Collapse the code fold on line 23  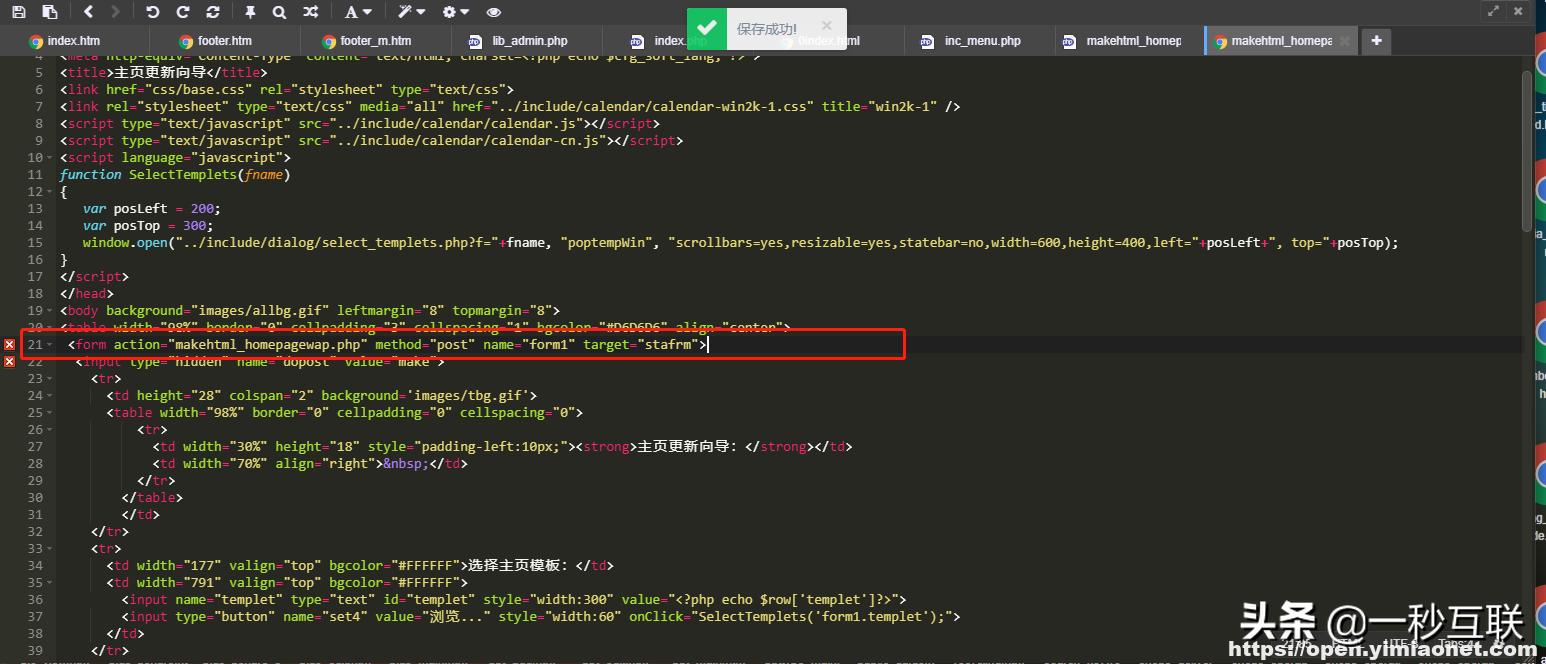click(50, 379)
